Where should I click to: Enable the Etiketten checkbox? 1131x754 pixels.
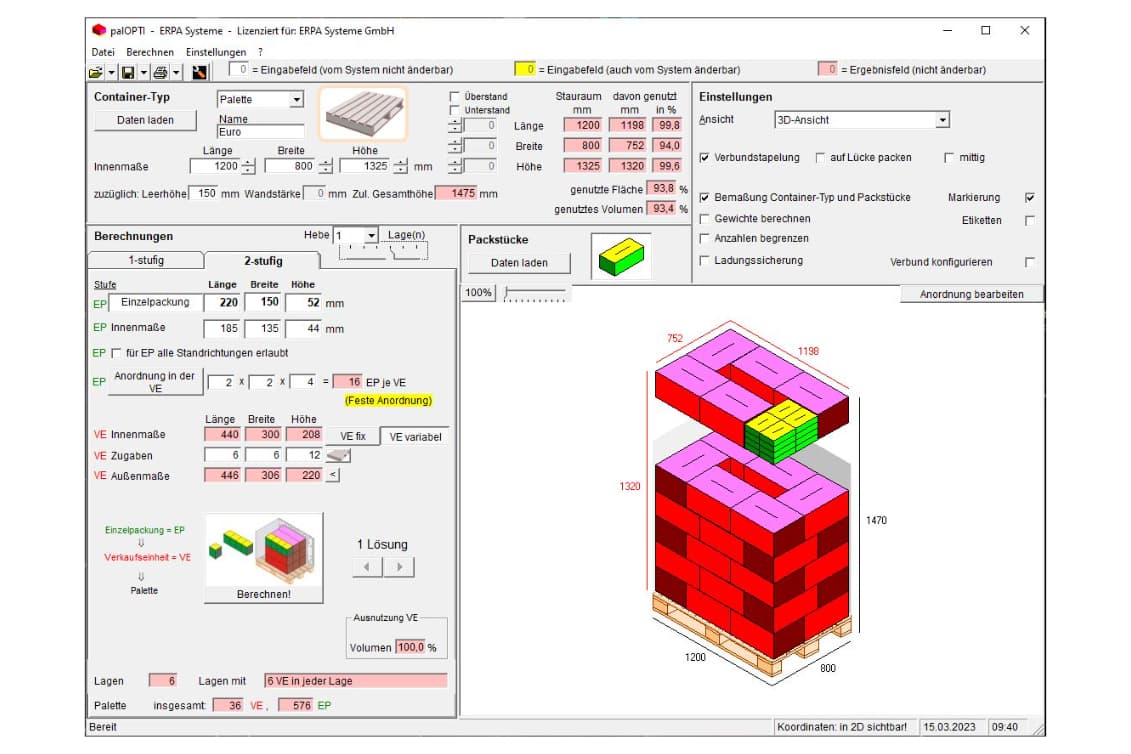click(1030, 221)
